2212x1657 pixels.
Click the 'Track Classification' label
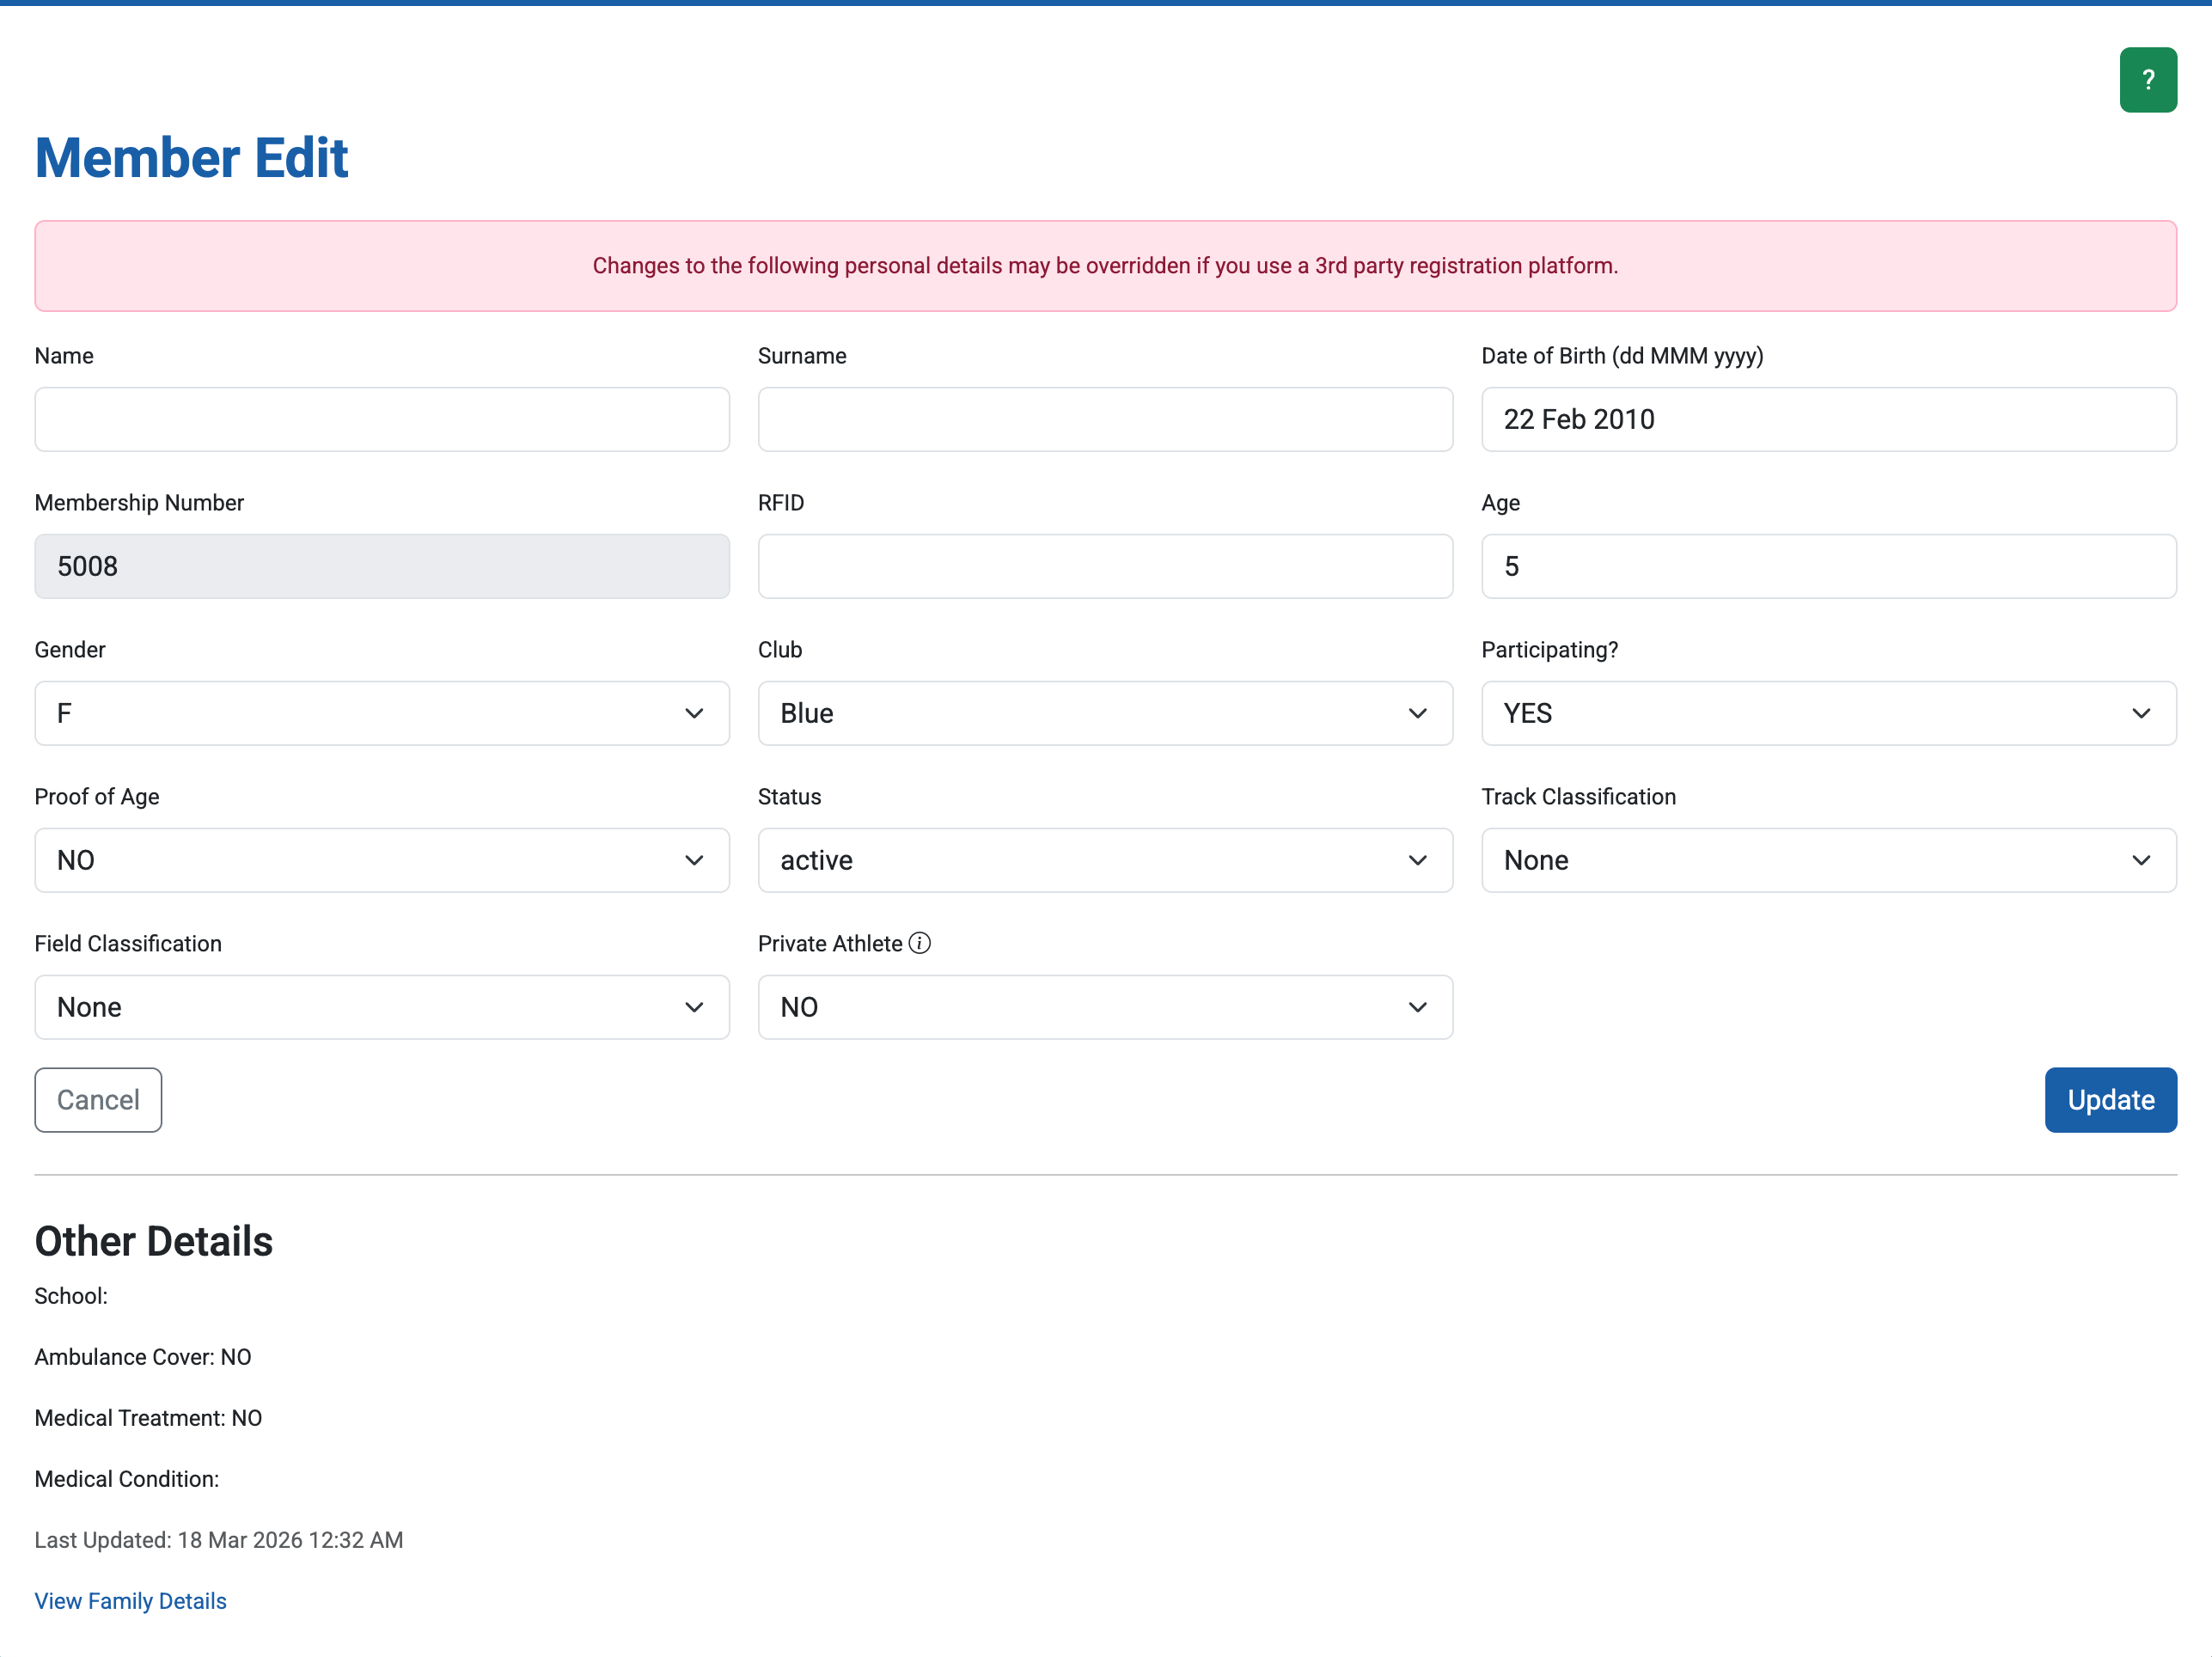1578,797
